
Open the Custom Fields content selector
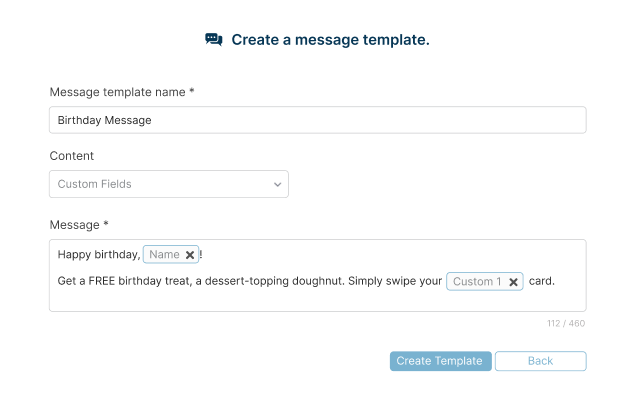pos(168,184)
